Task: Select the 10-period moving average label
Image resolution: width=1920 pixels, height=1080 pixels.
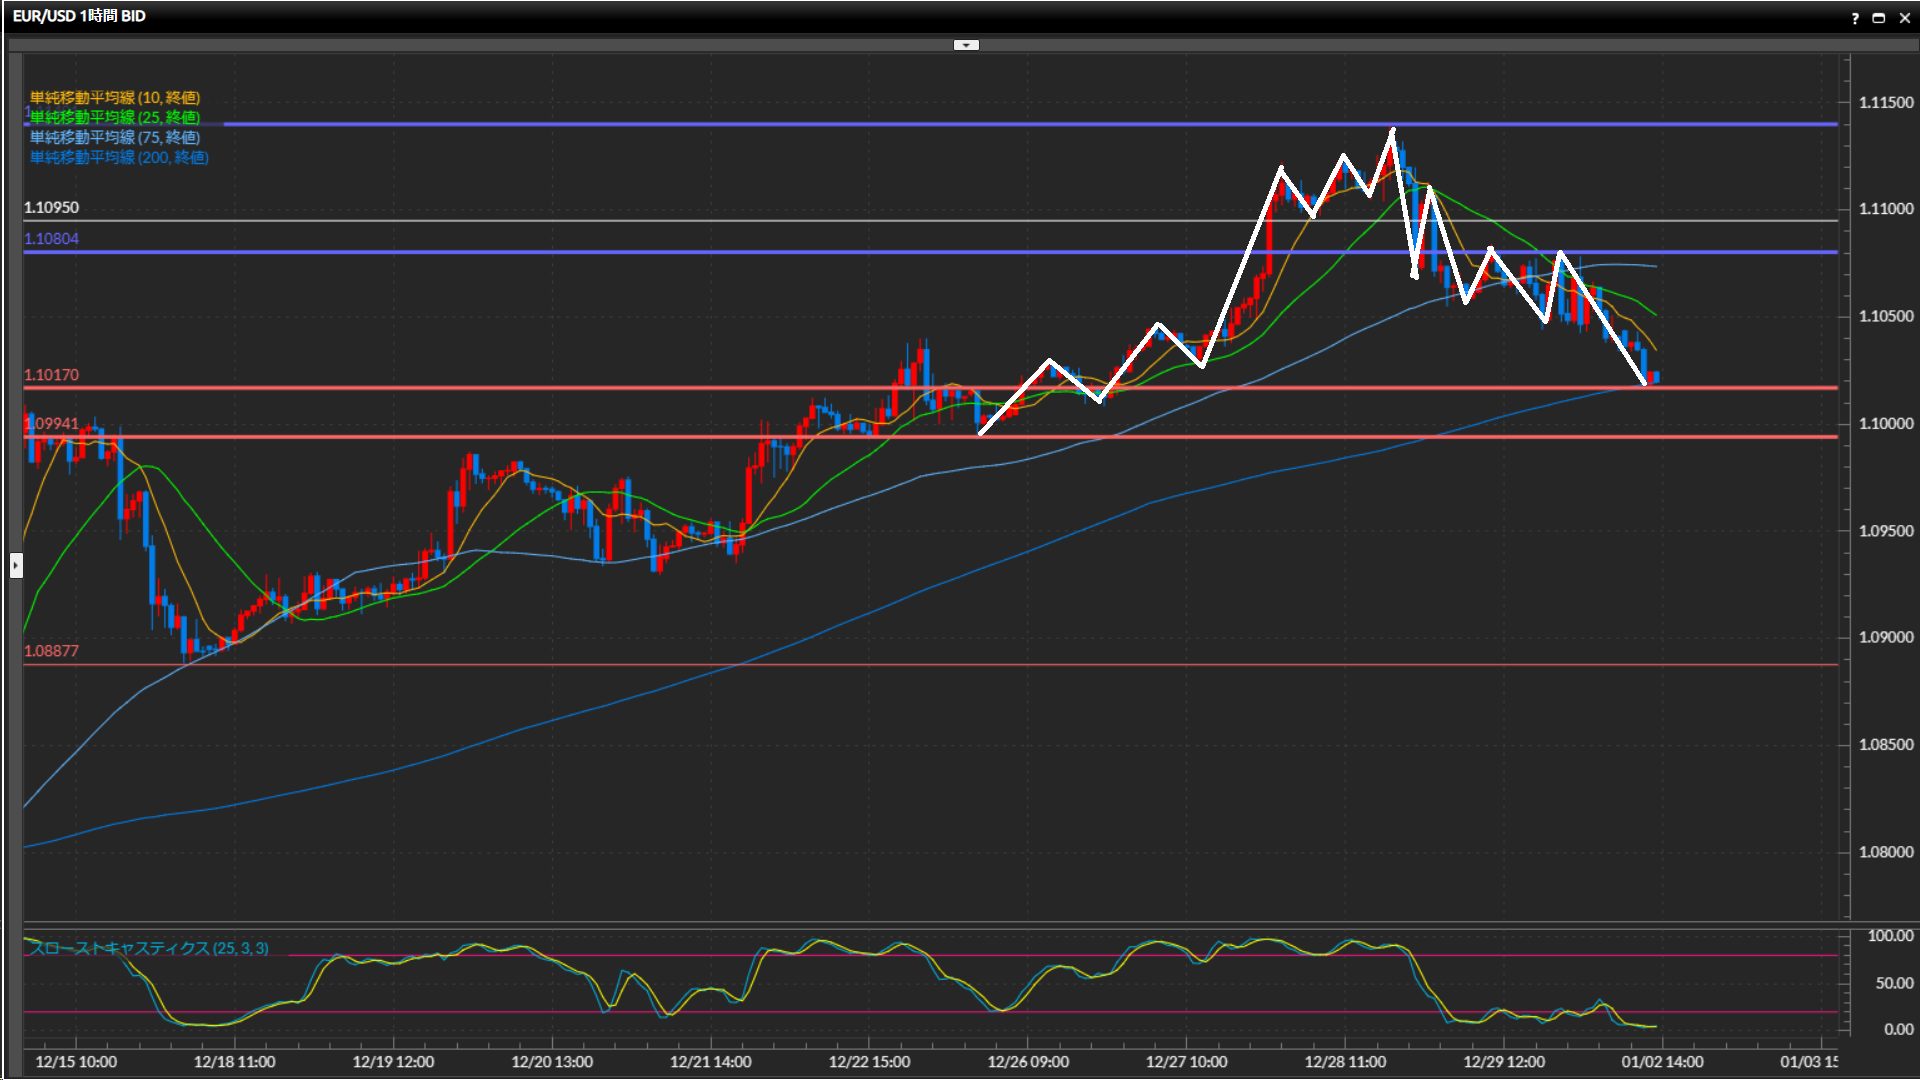Action: pyautogui.click(x=115, y=98)
